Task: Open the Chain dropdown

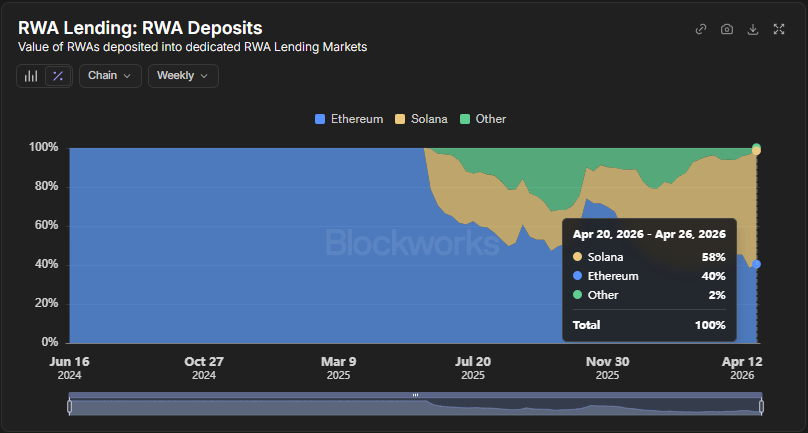Action: 110,76
